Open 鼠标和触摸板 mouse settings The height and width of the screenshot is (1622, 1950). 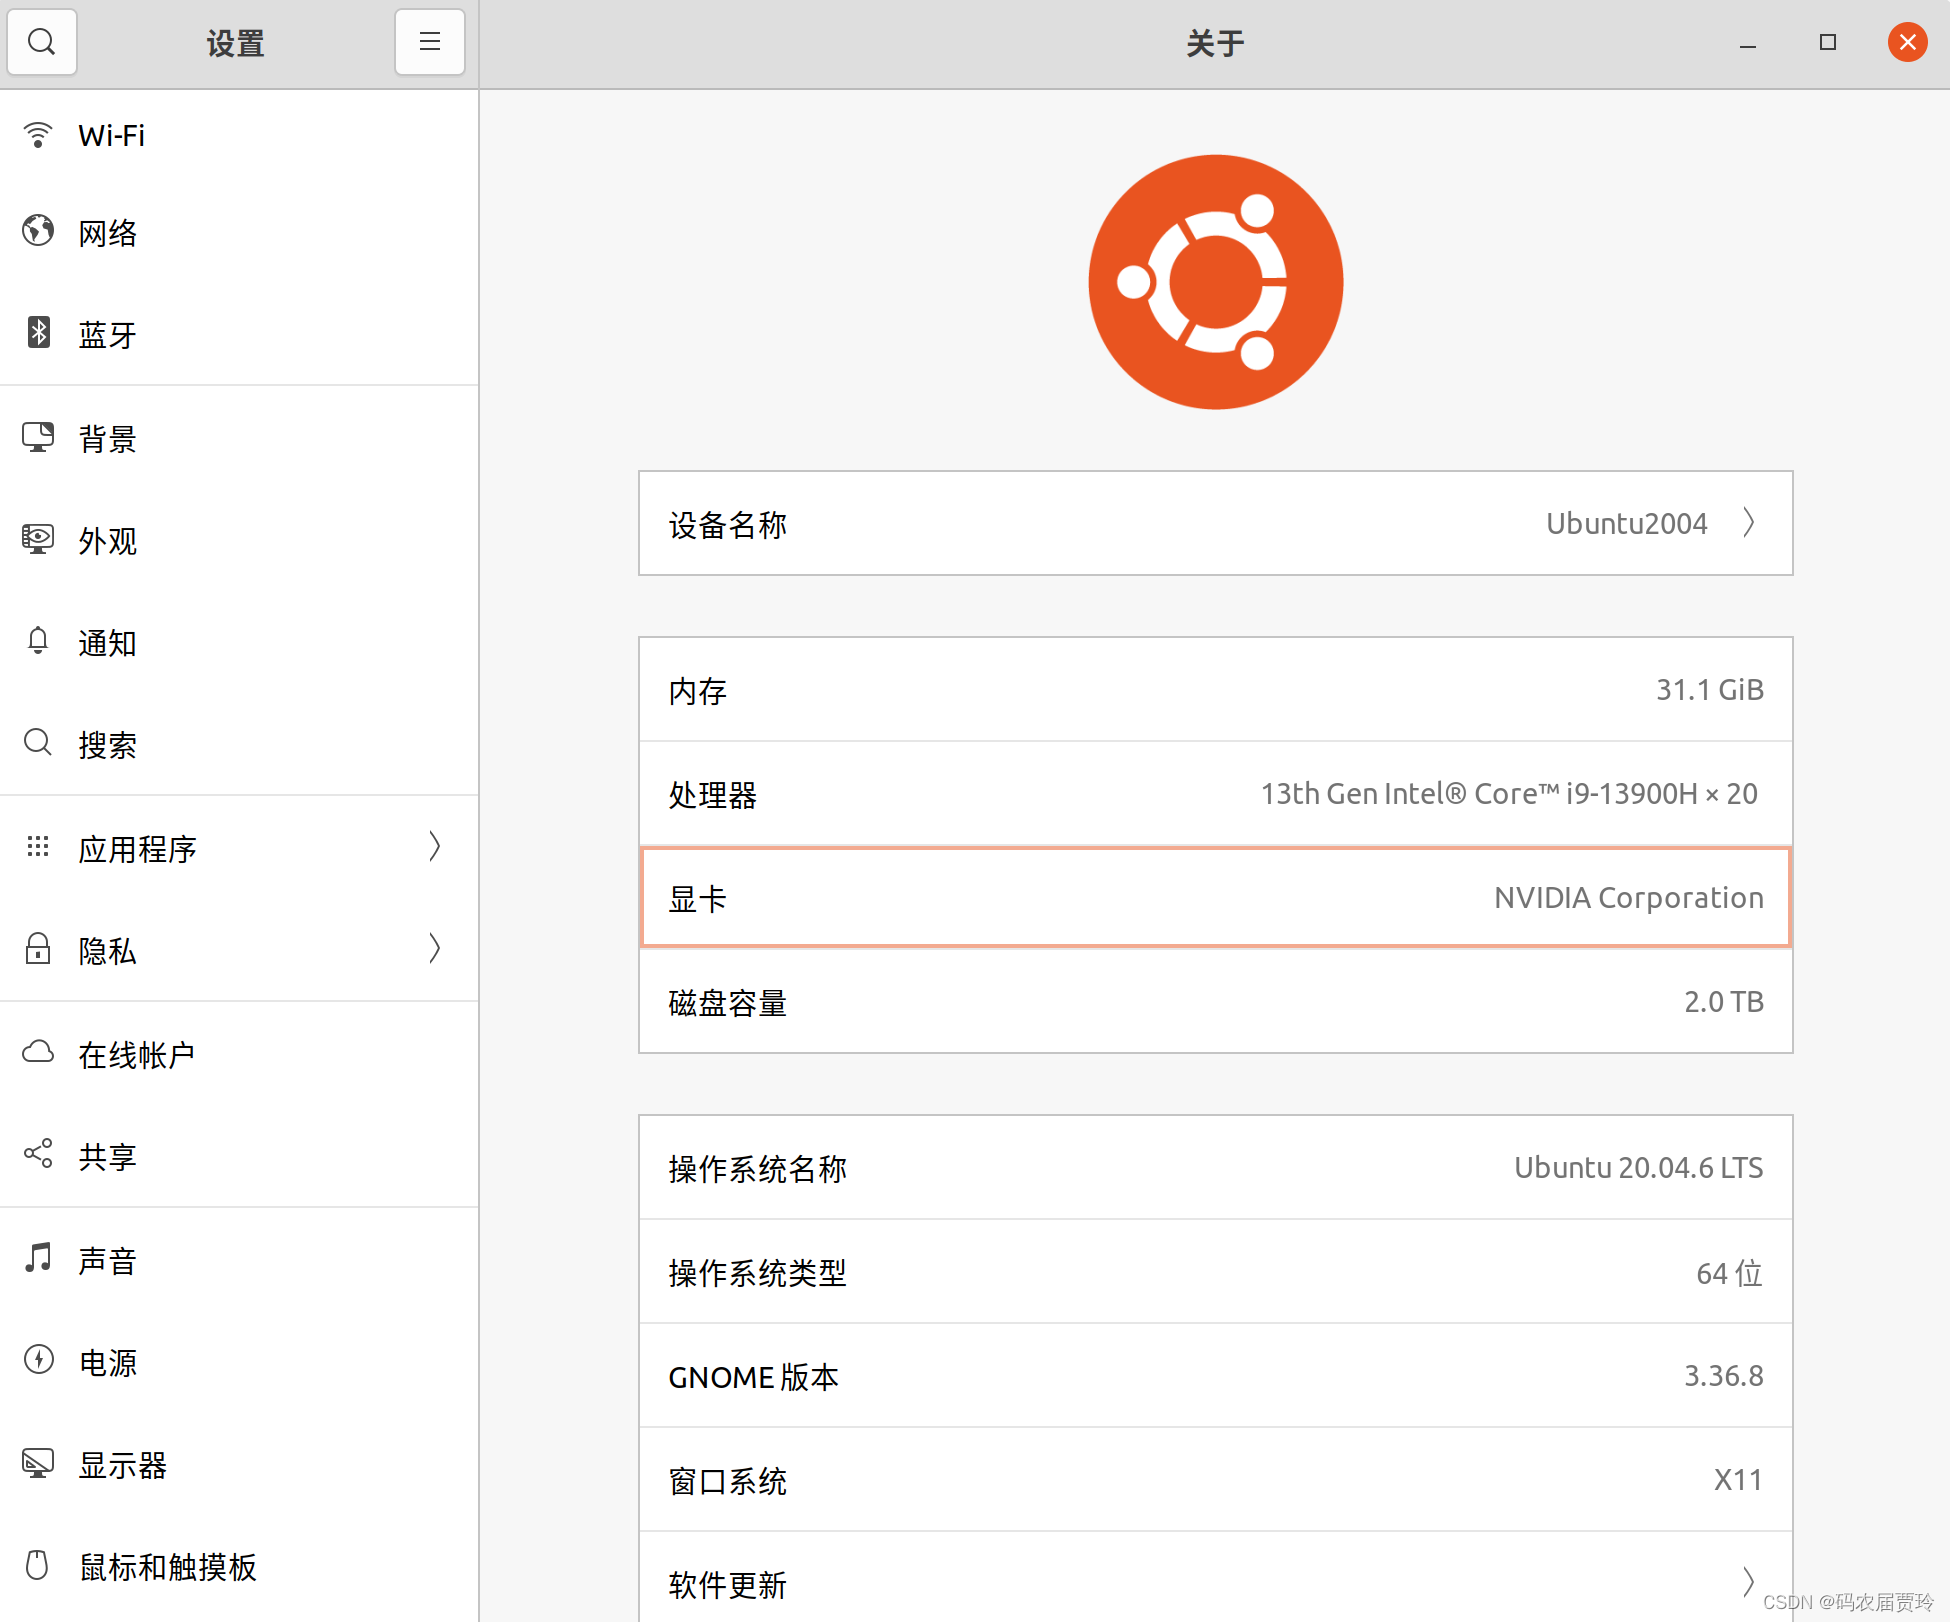pos(167,1568)
